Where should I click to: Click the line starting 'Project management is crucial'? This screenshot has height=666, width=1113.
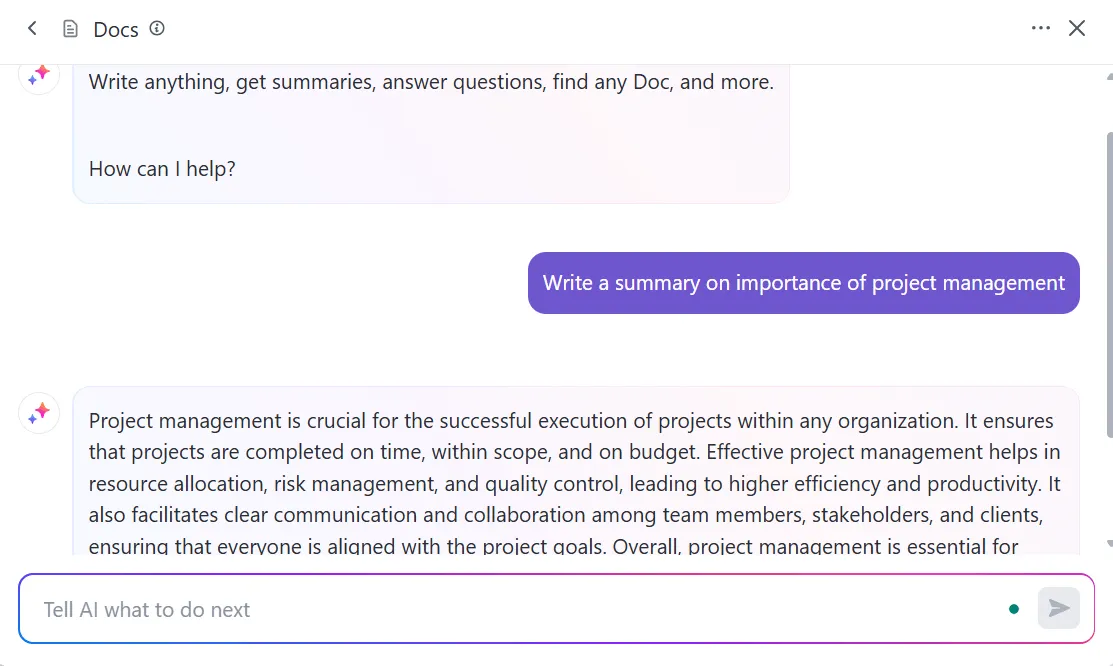(x=571, y=421)
